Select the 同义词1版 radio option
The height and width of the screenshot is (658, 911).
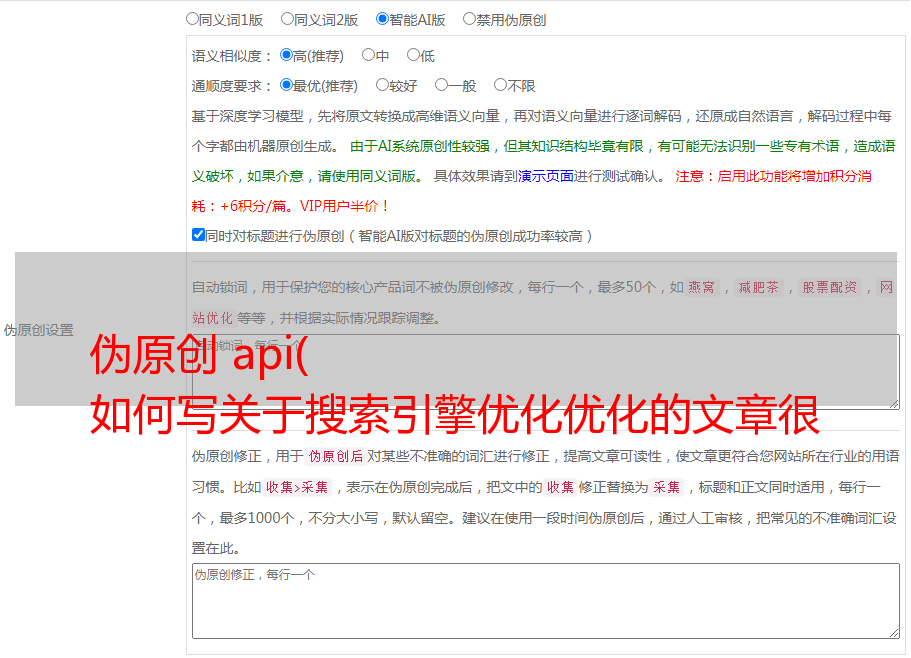[x=193, y=19]
